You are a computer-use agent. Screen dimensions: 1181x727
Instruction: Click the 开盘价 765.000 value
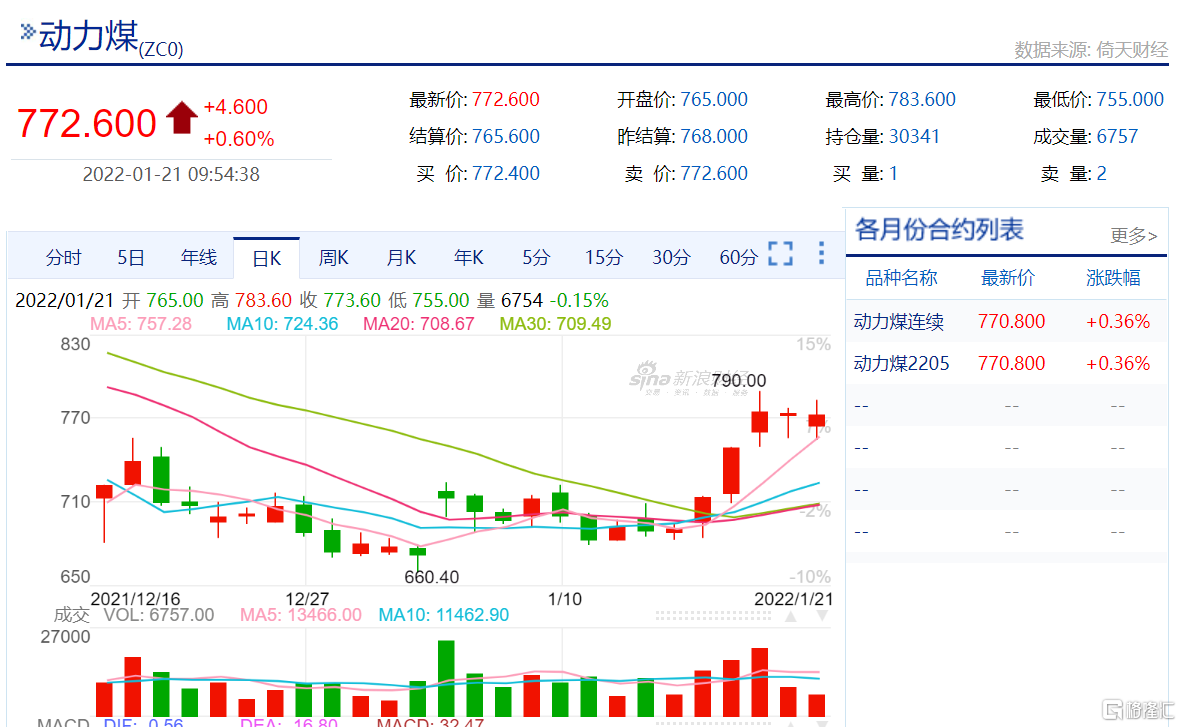click(714, 99)
